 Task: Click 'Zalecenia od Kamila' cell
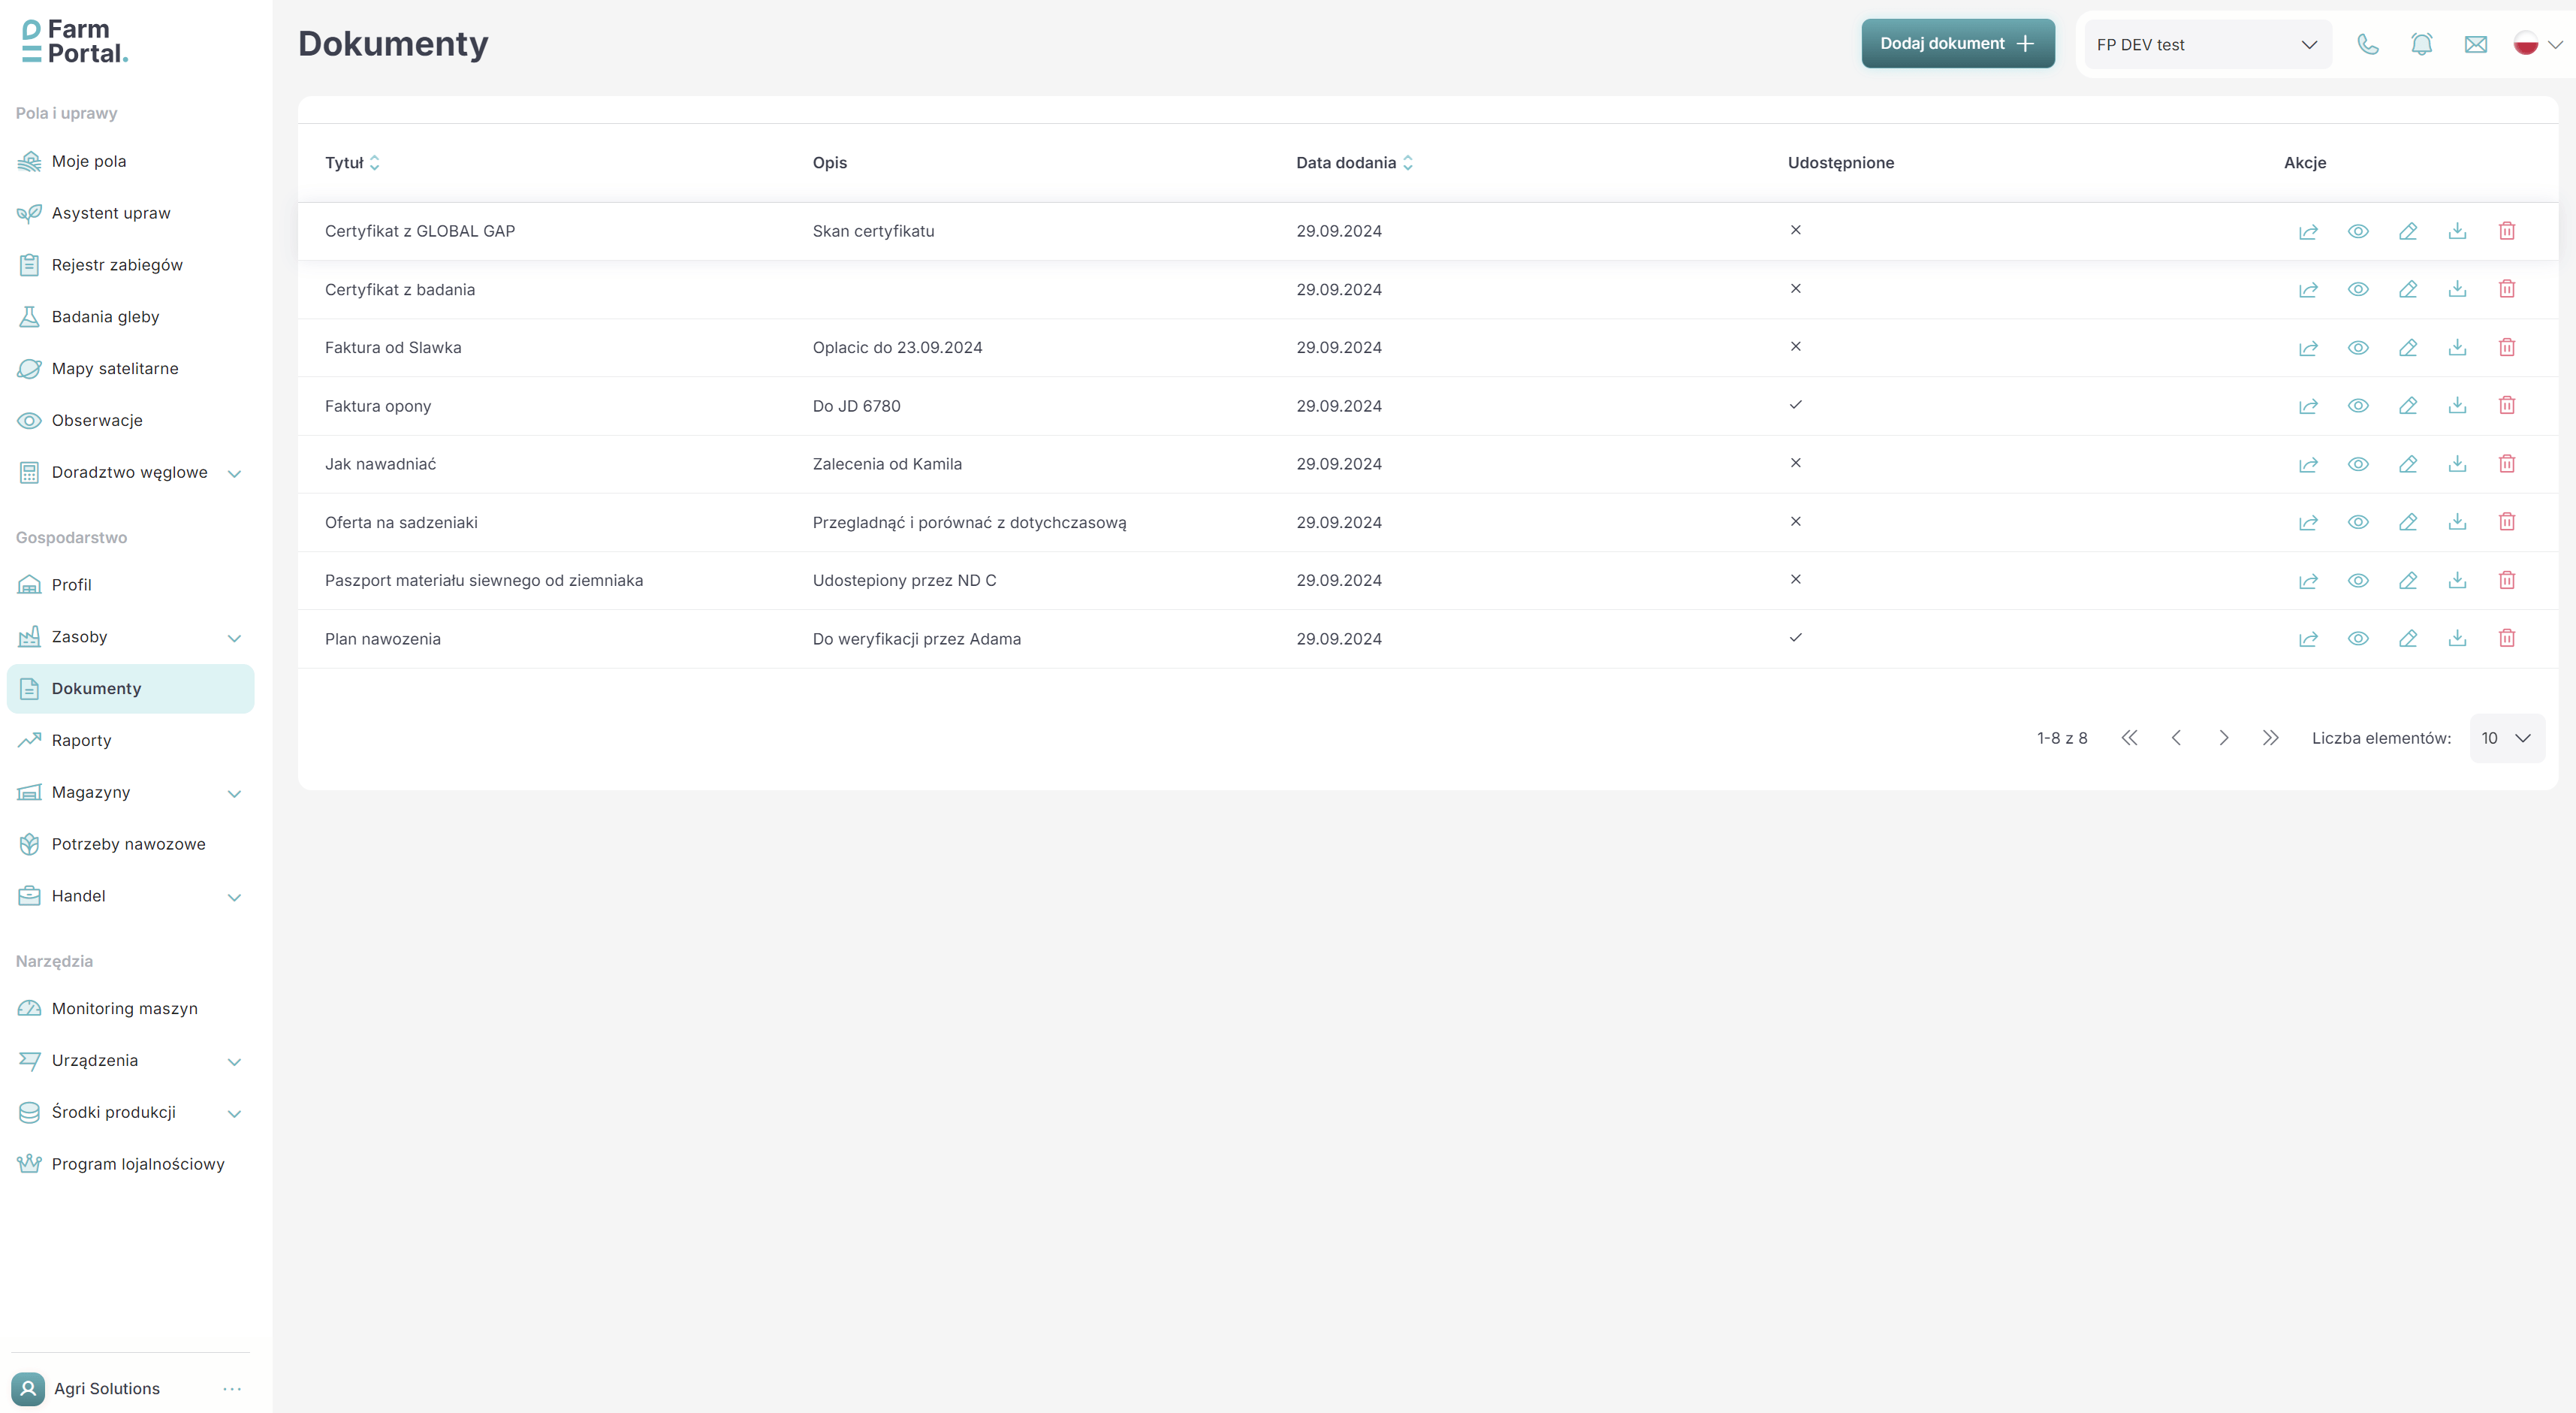pyautogui.click(x=887, y=464)
